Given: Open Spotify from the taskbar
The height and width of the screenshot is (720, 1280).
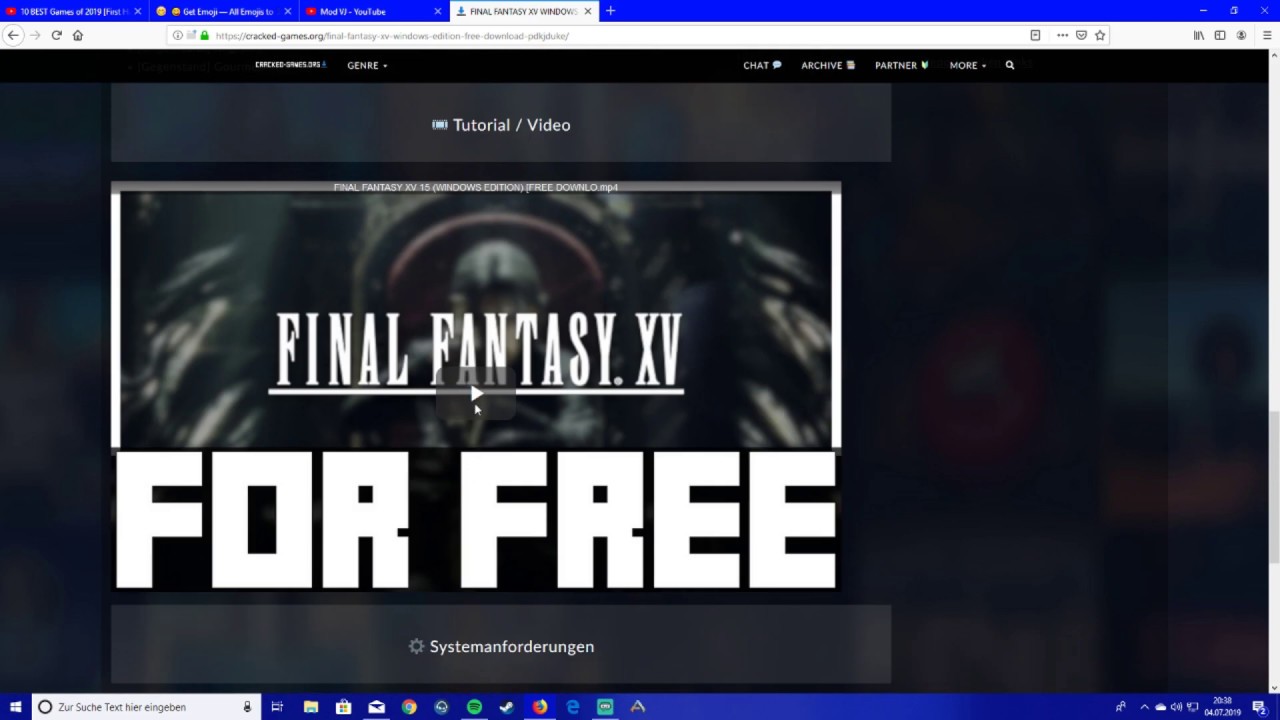Looking at the screenshot, I should 474,707.
